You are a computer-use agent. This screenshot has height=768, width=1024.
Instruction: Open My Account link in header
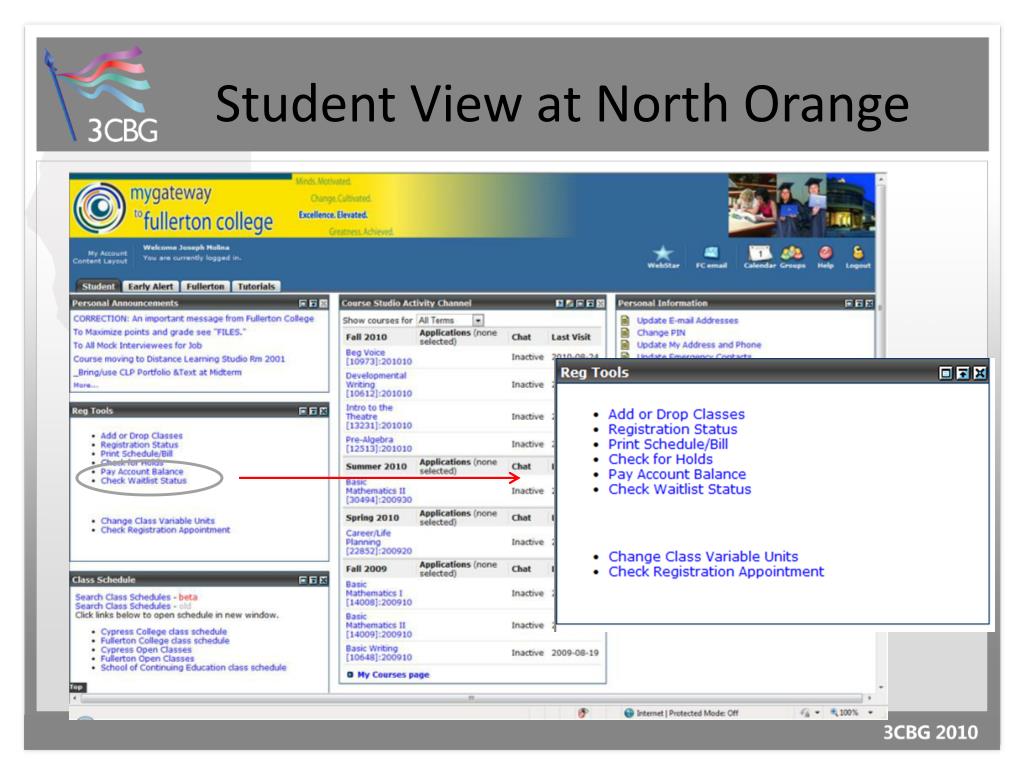108,253
